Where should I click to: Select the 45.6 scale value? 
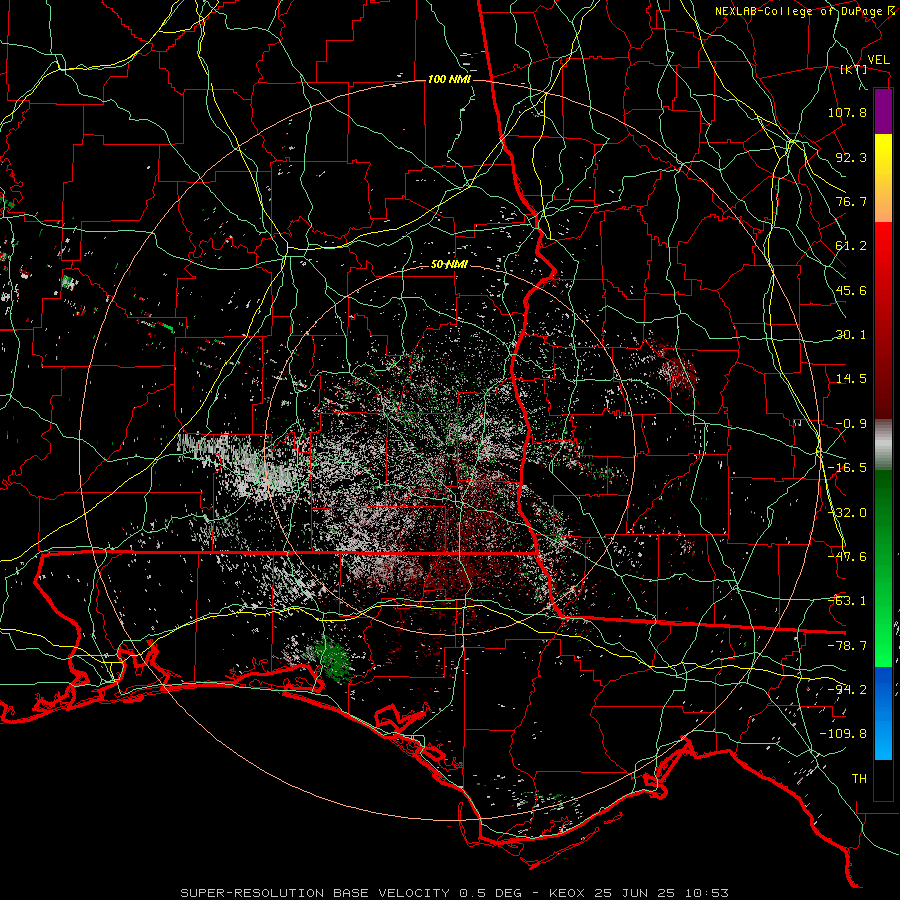click(x=851, y=290)
